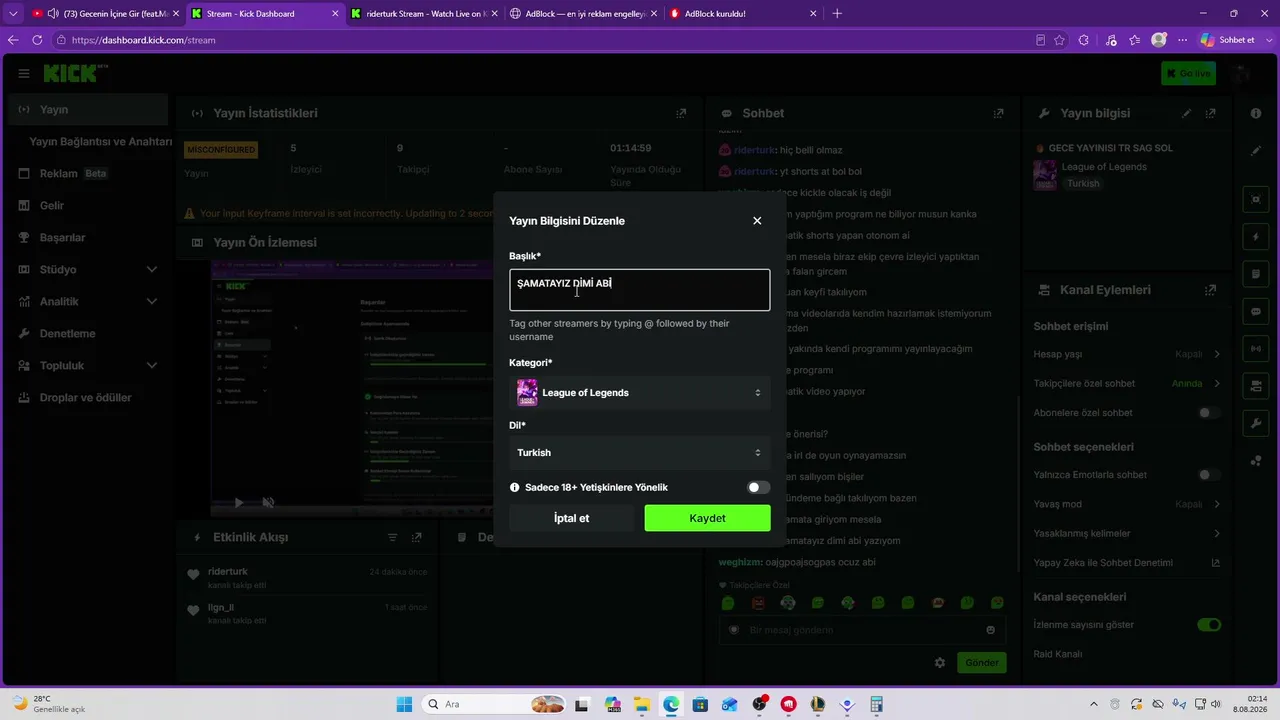1280x720 pixels.
Task: Click the info icon in the right rail
Action: coord(1256,113)
